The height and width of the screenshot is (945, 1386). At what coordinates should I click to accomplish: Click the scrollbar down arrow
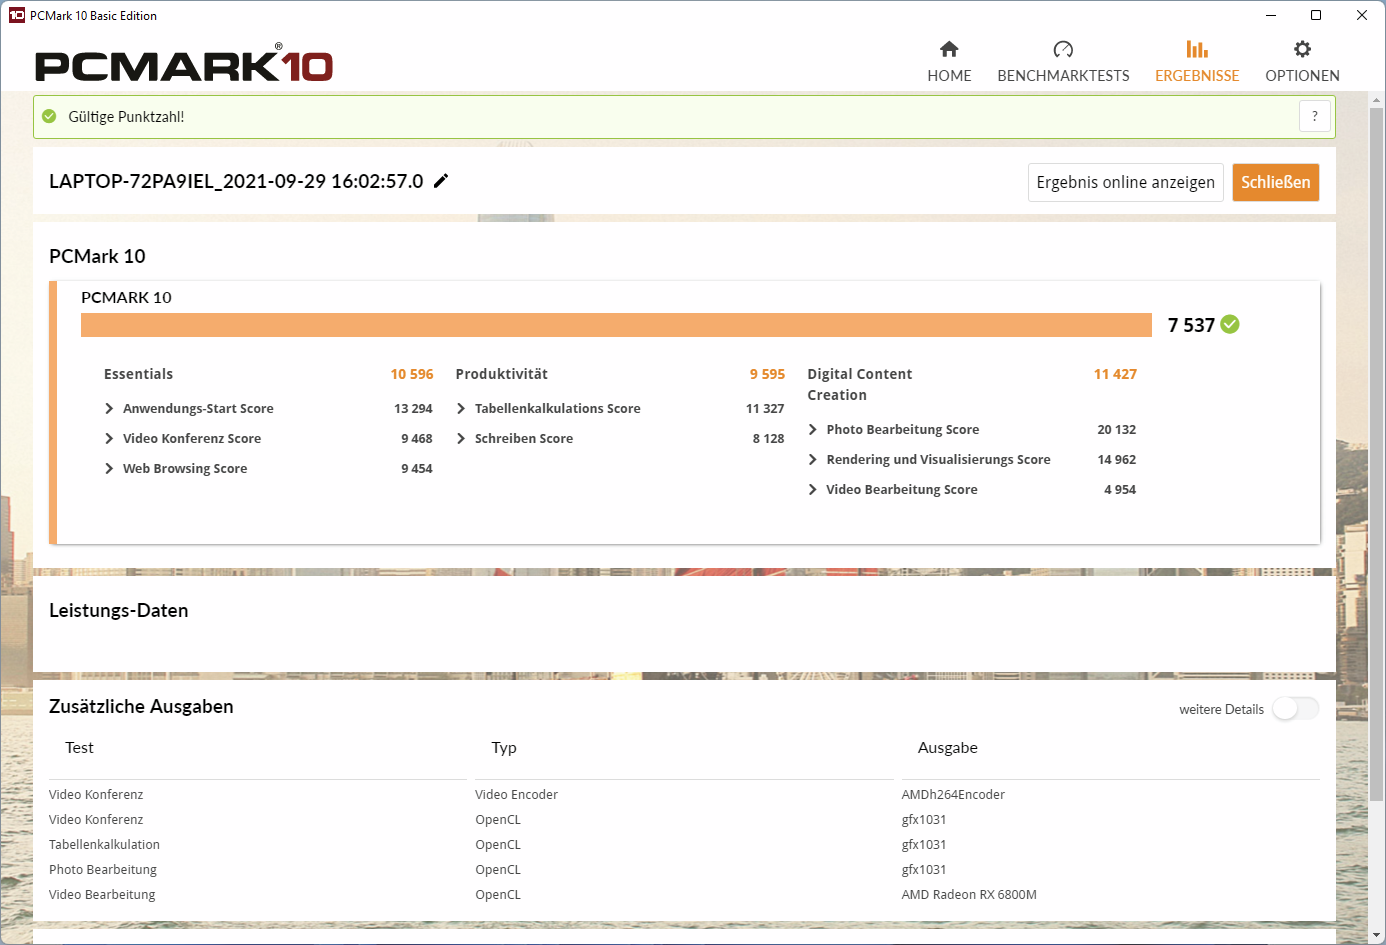[1377, 936]
